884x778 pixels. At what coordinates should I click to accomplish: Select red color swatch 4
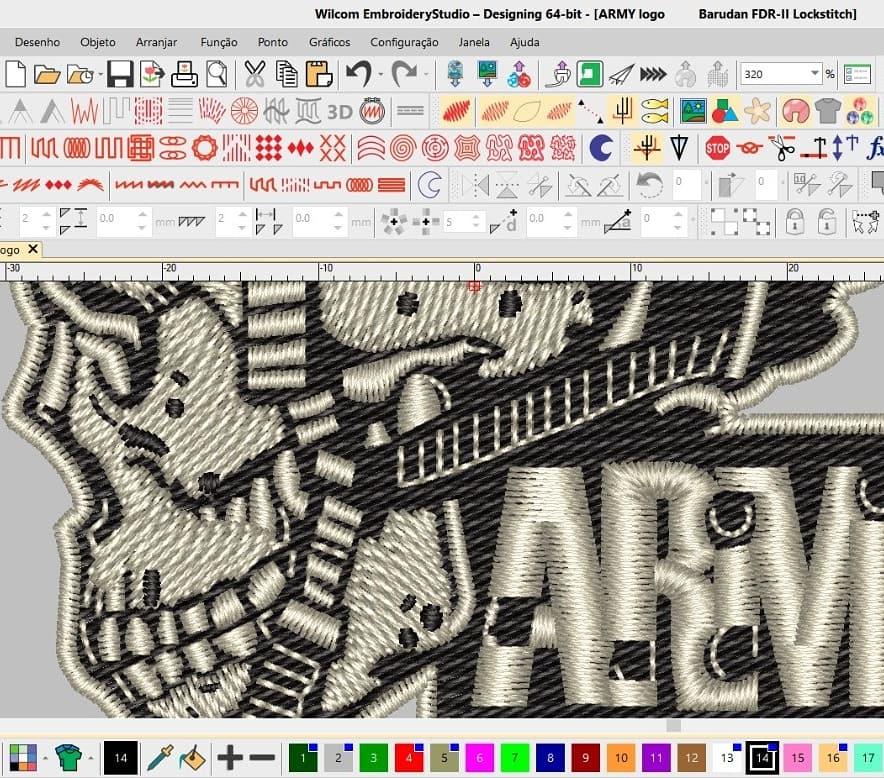pyautogui.click(x=409, y=757)
